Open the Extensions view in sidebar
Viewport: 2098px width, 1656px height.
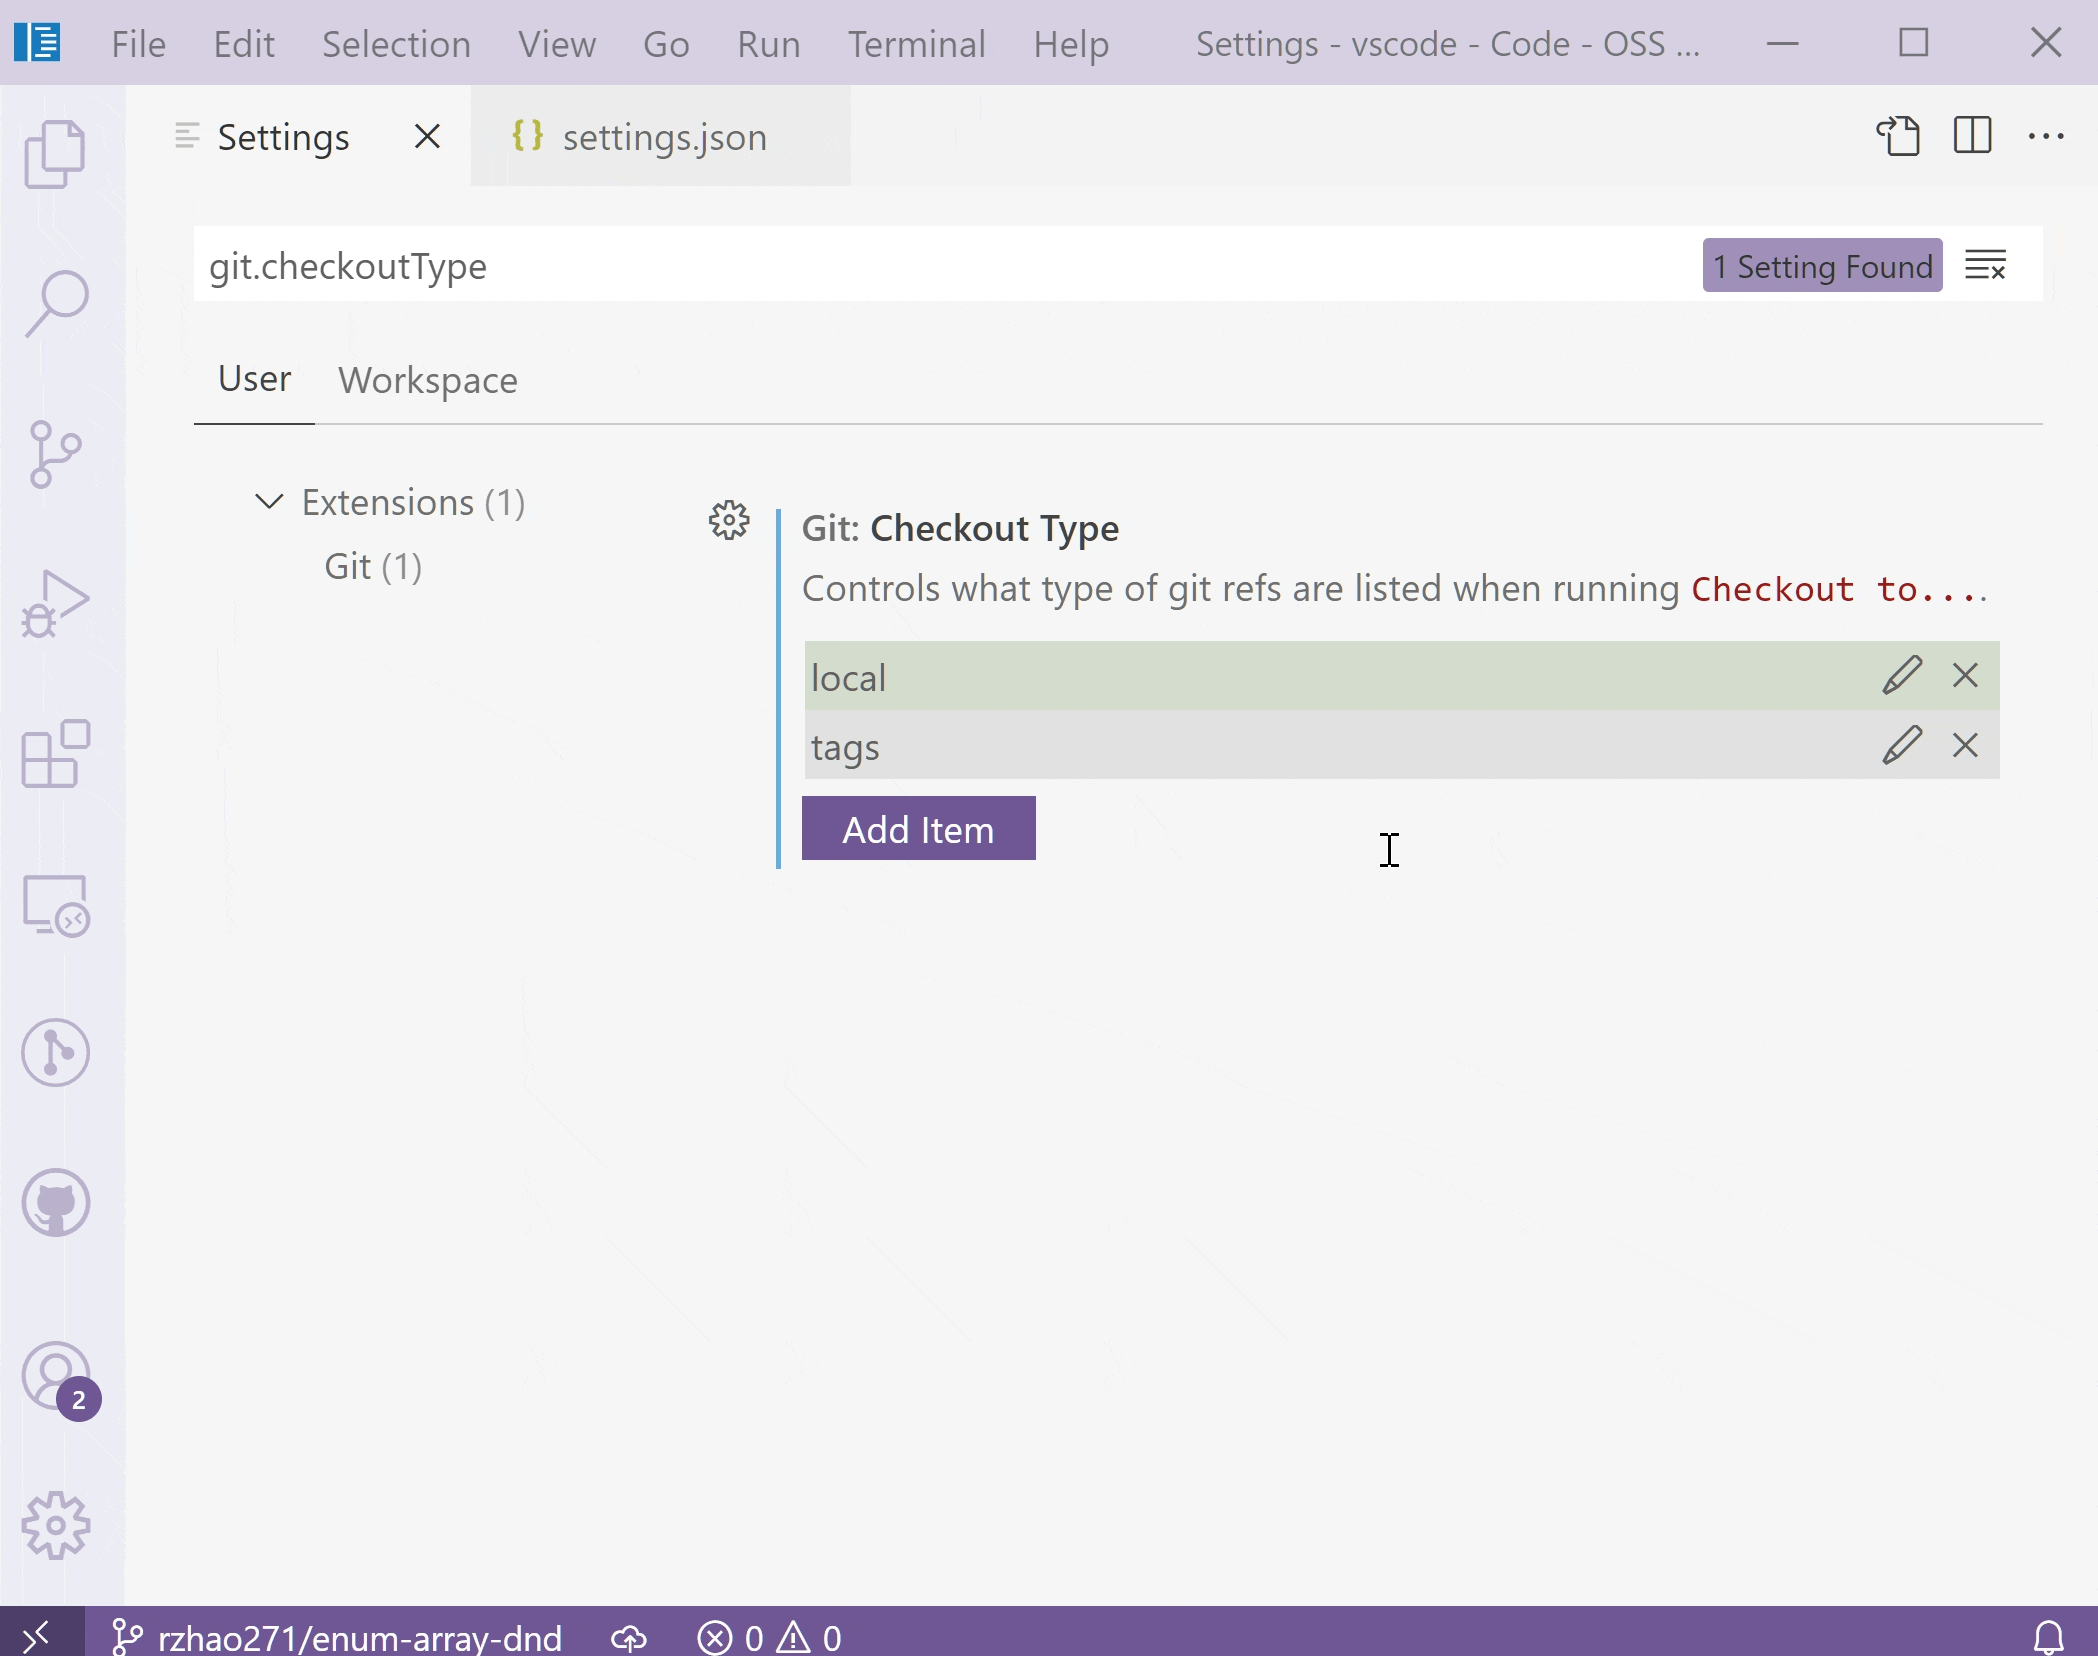tap(56, 756)
